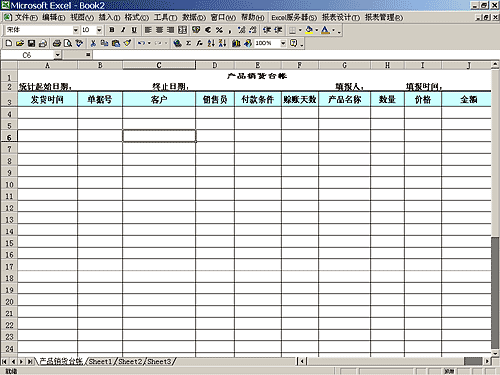Viewport: 500px width, 375px height.
Task: Switch to Sheet3 tab
Action: point(159,361)
